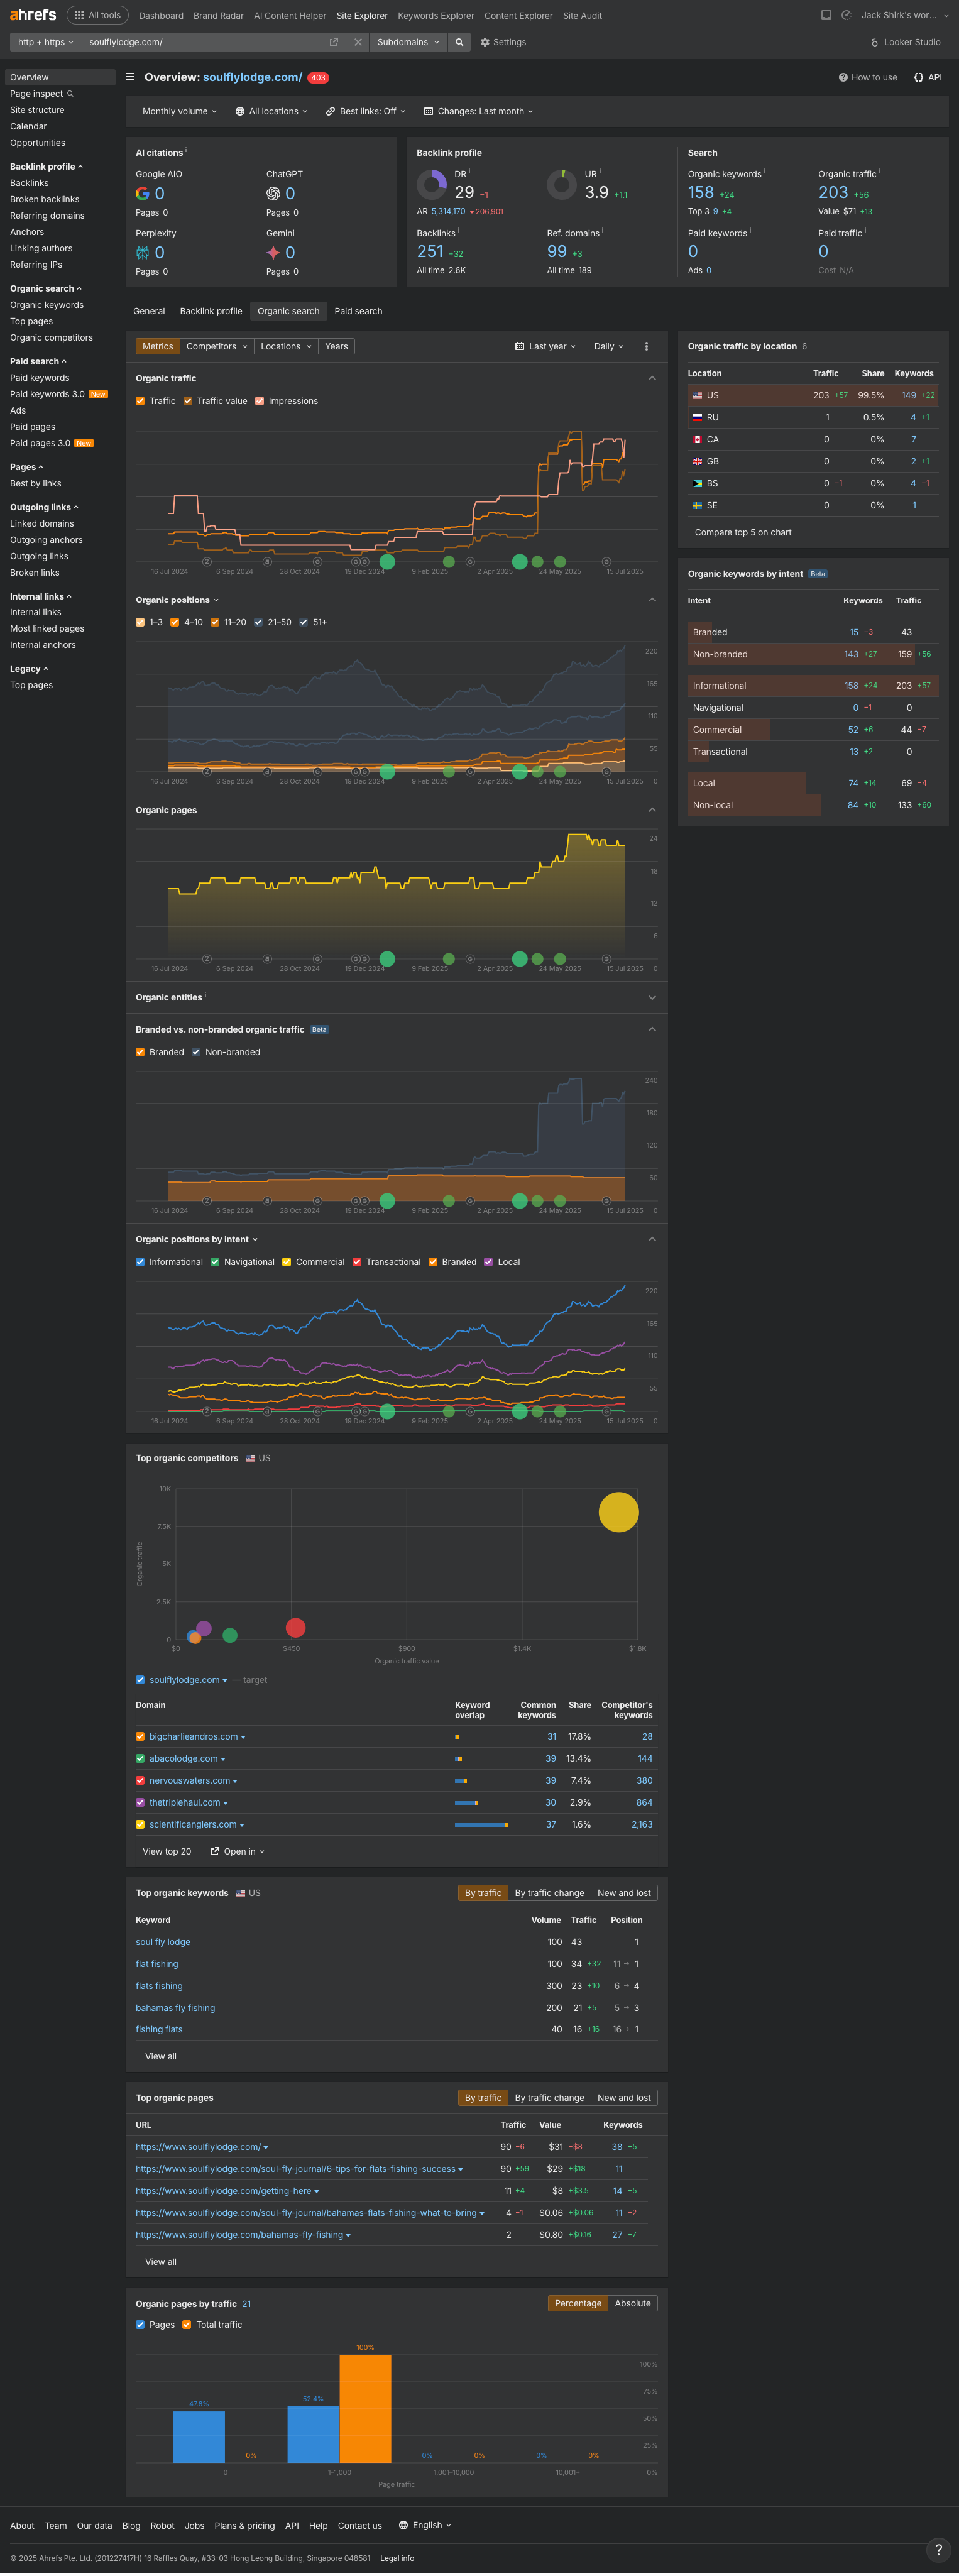
Task: Click the organic keywords value 158
Action: (x=701, y=193)
